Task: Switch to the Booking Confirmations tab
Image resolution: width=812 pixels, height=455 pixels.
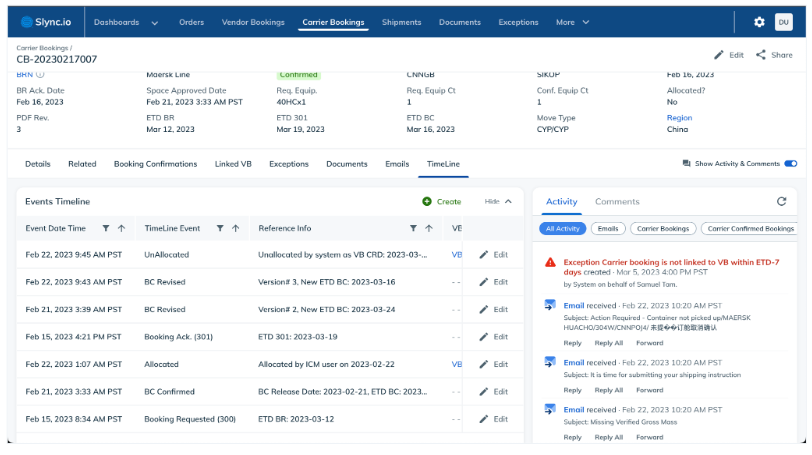Action: [155, 164]
